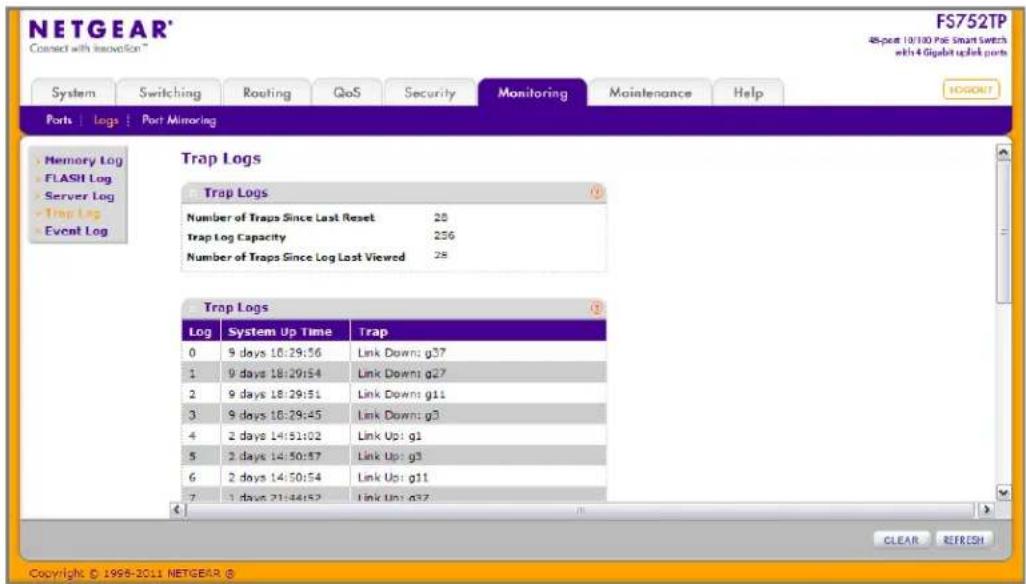Click the FS752TP model name
This screenshot has height=584, width=1026.
coord(972,22)
